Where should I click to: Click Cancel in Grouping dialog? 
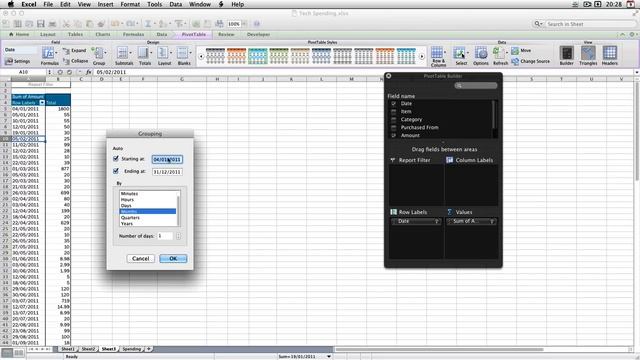(140, 258)
